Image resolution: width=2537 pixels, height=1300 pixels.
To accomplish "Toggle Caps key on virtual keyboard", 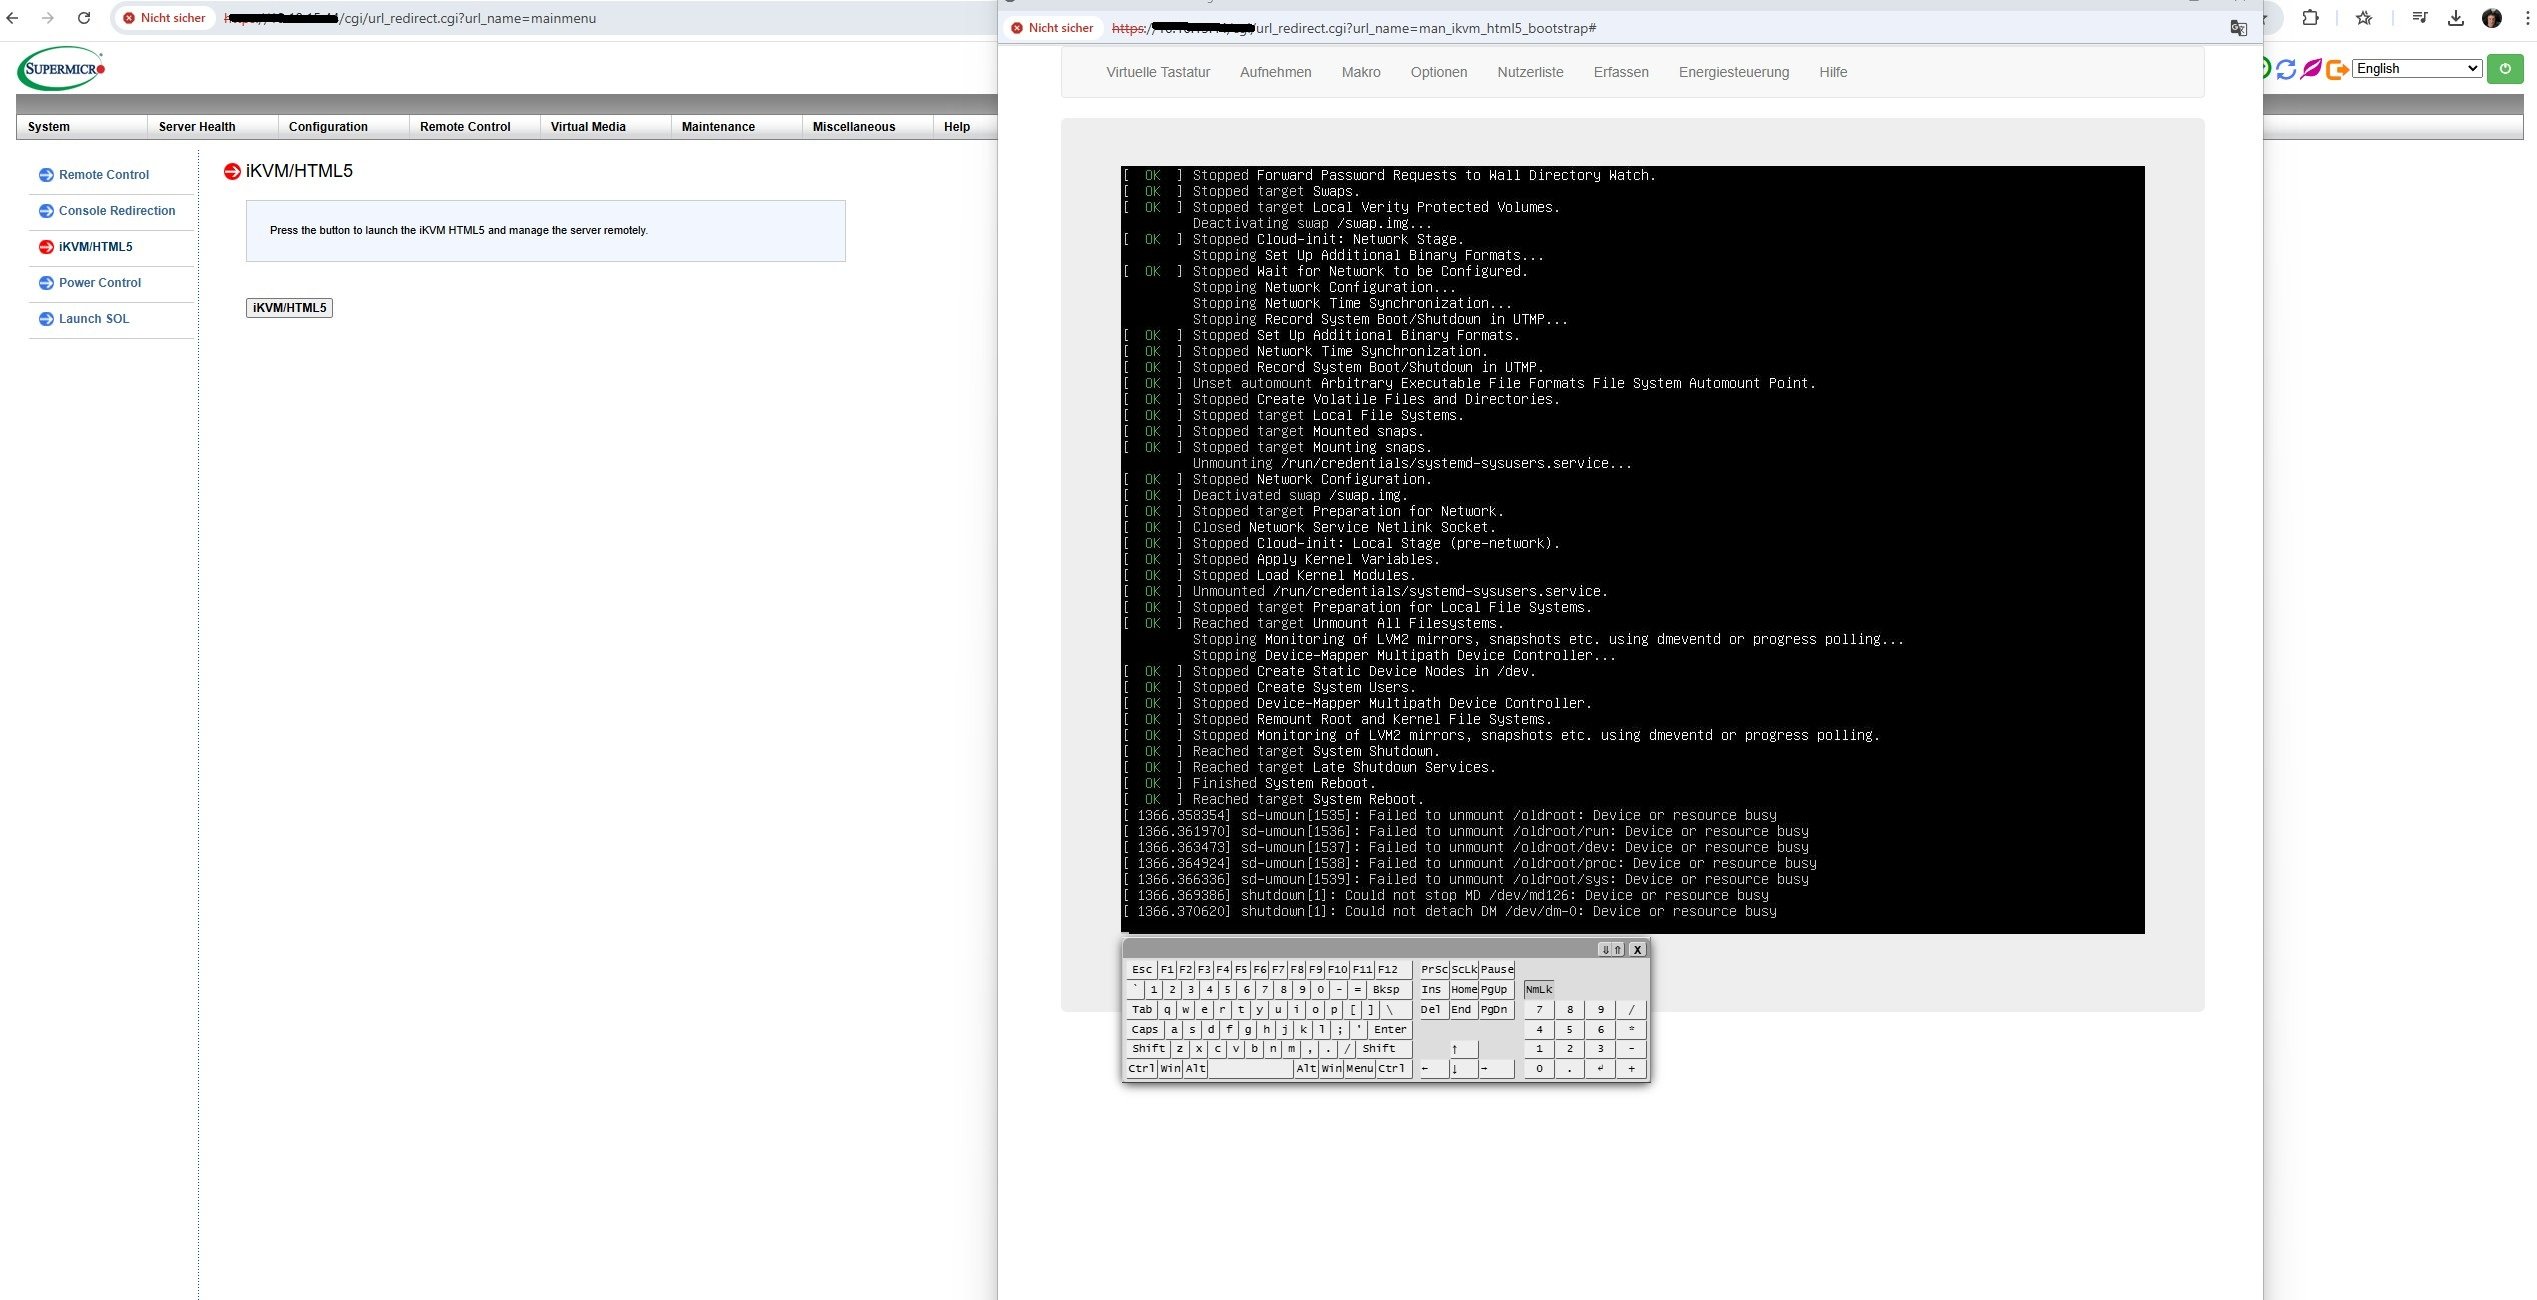I will [1144, 1029].
